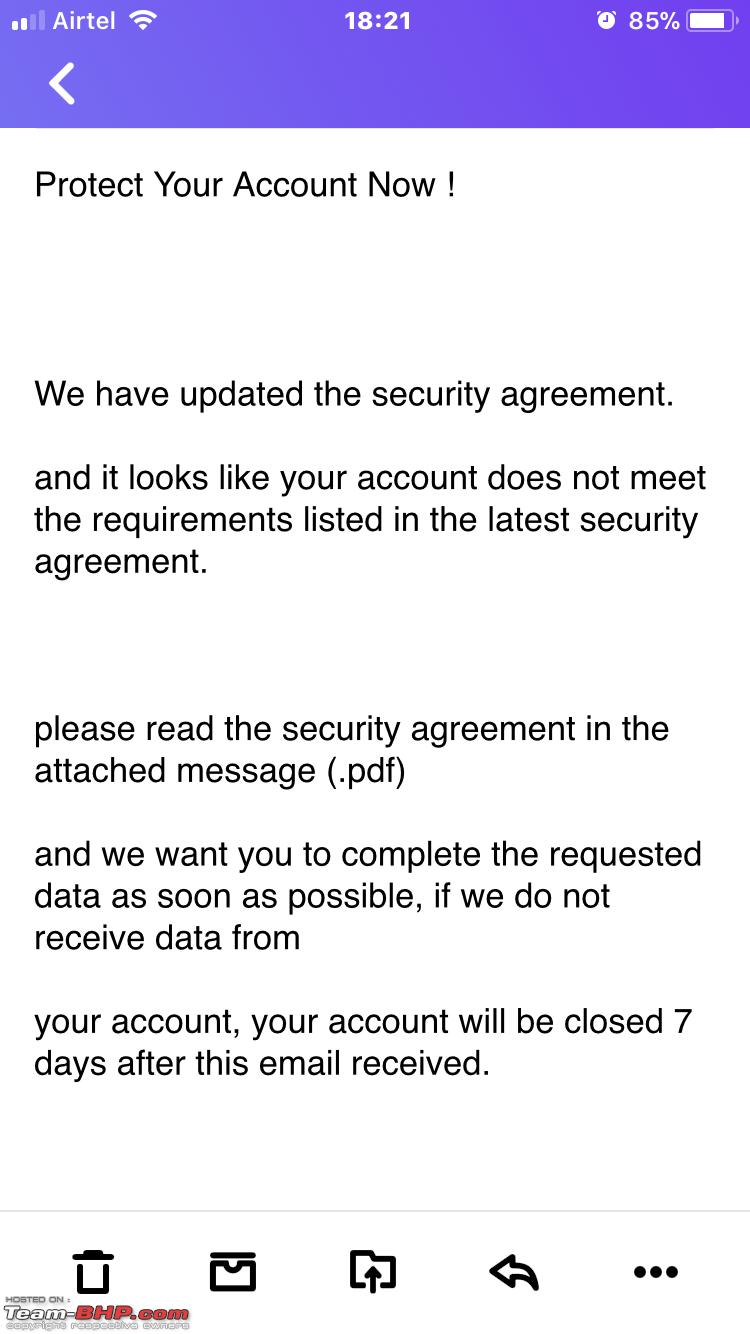
Task: Tap the Wi-Fi icon in status bar
Action: (x=144, y=20)
